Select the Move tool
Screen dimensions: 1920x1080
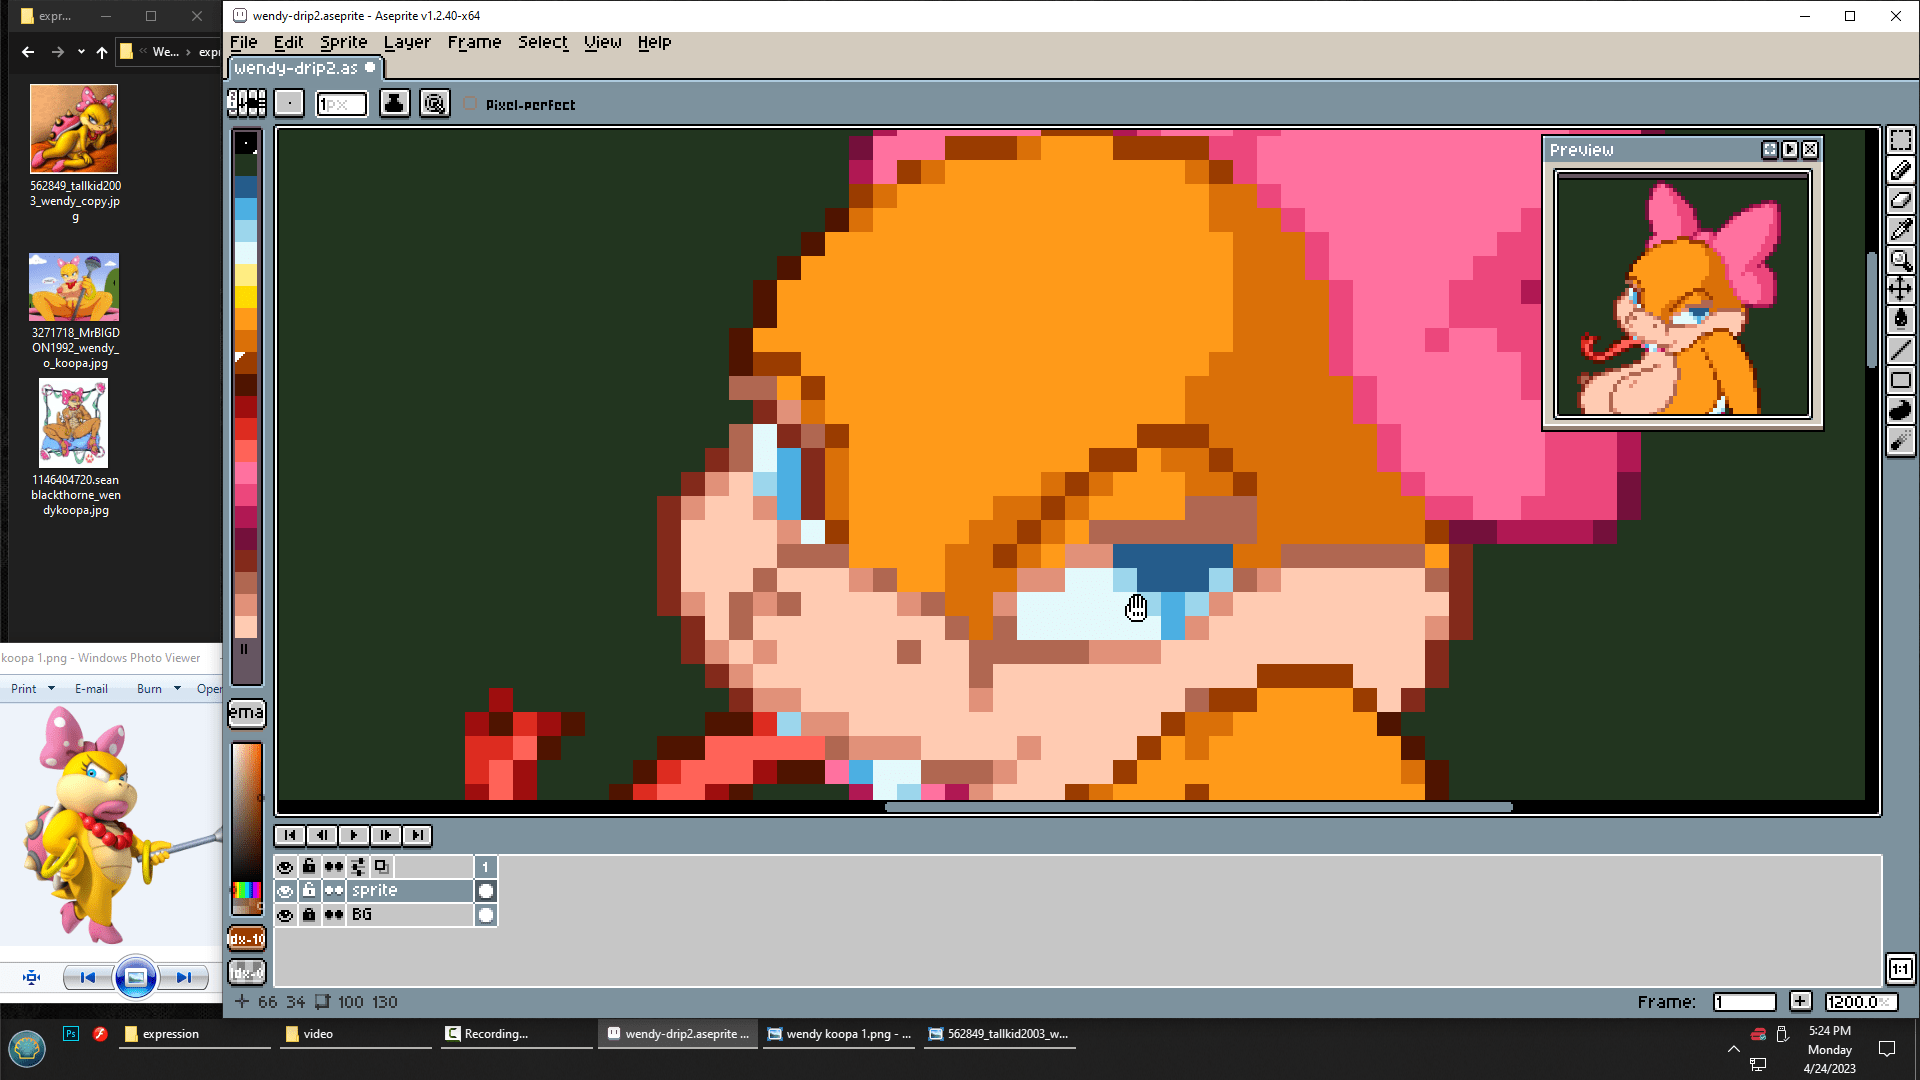tap(1900, 290)
